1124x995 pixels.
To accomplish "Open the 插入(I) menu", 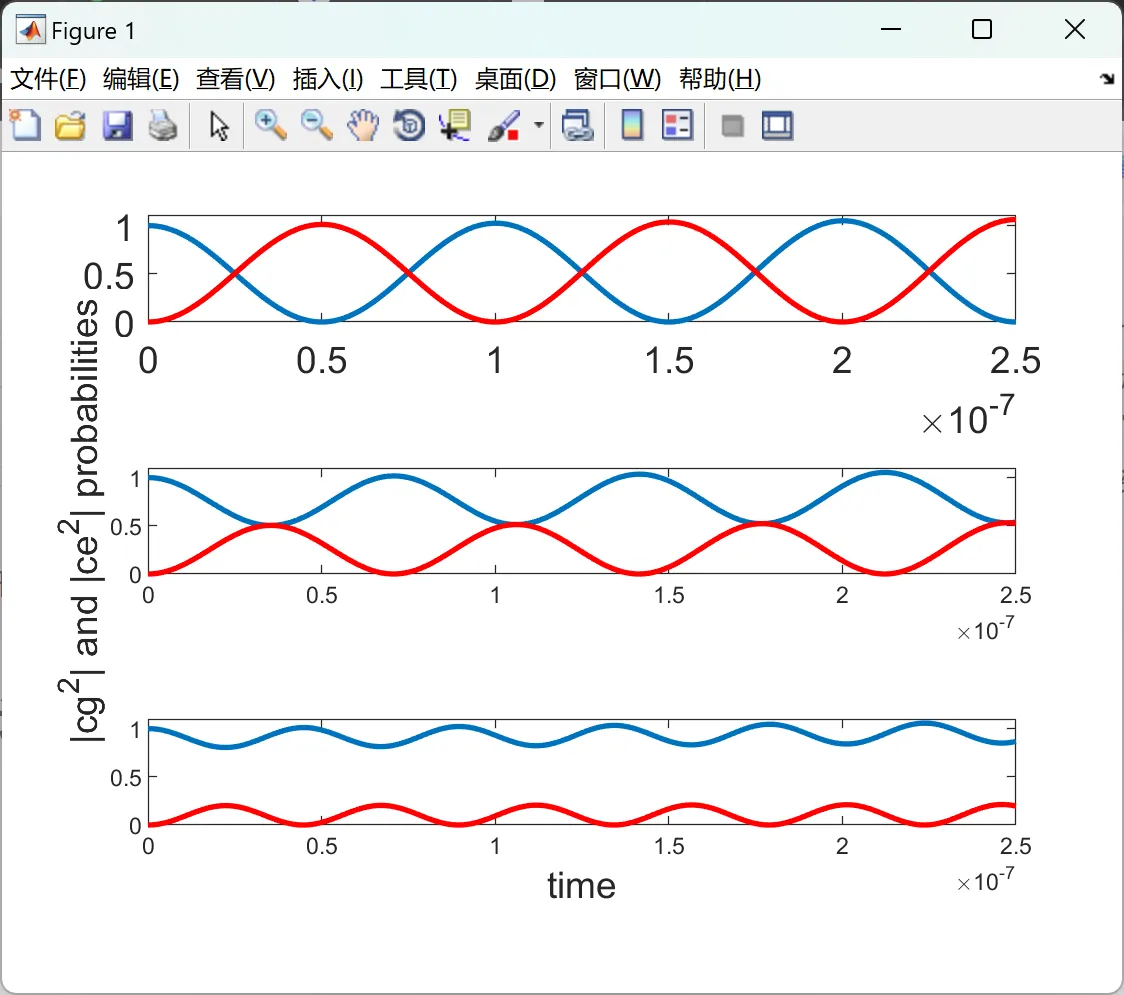I will coord(328,79).
